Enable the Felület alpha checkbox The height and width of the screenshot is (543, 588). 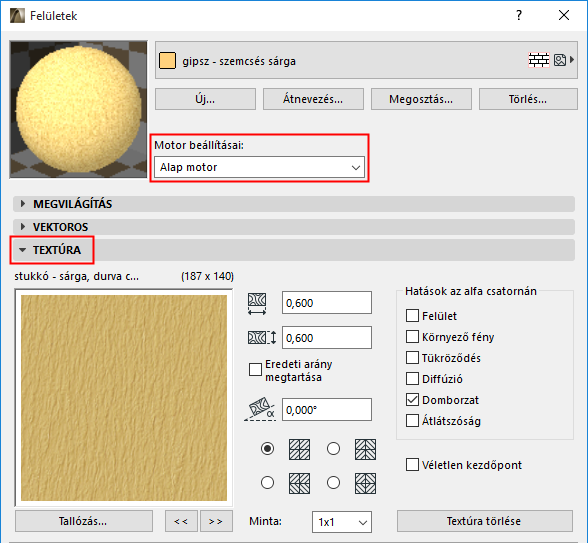click(412, 316)
